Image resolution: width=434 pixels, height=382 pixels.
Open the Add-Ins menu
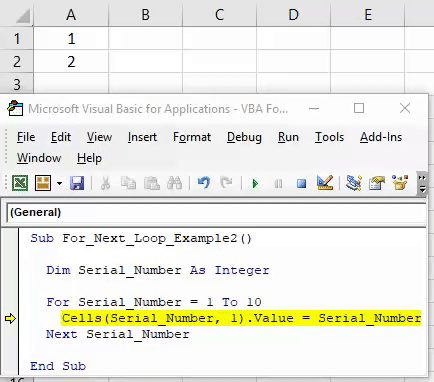point(381,137)
